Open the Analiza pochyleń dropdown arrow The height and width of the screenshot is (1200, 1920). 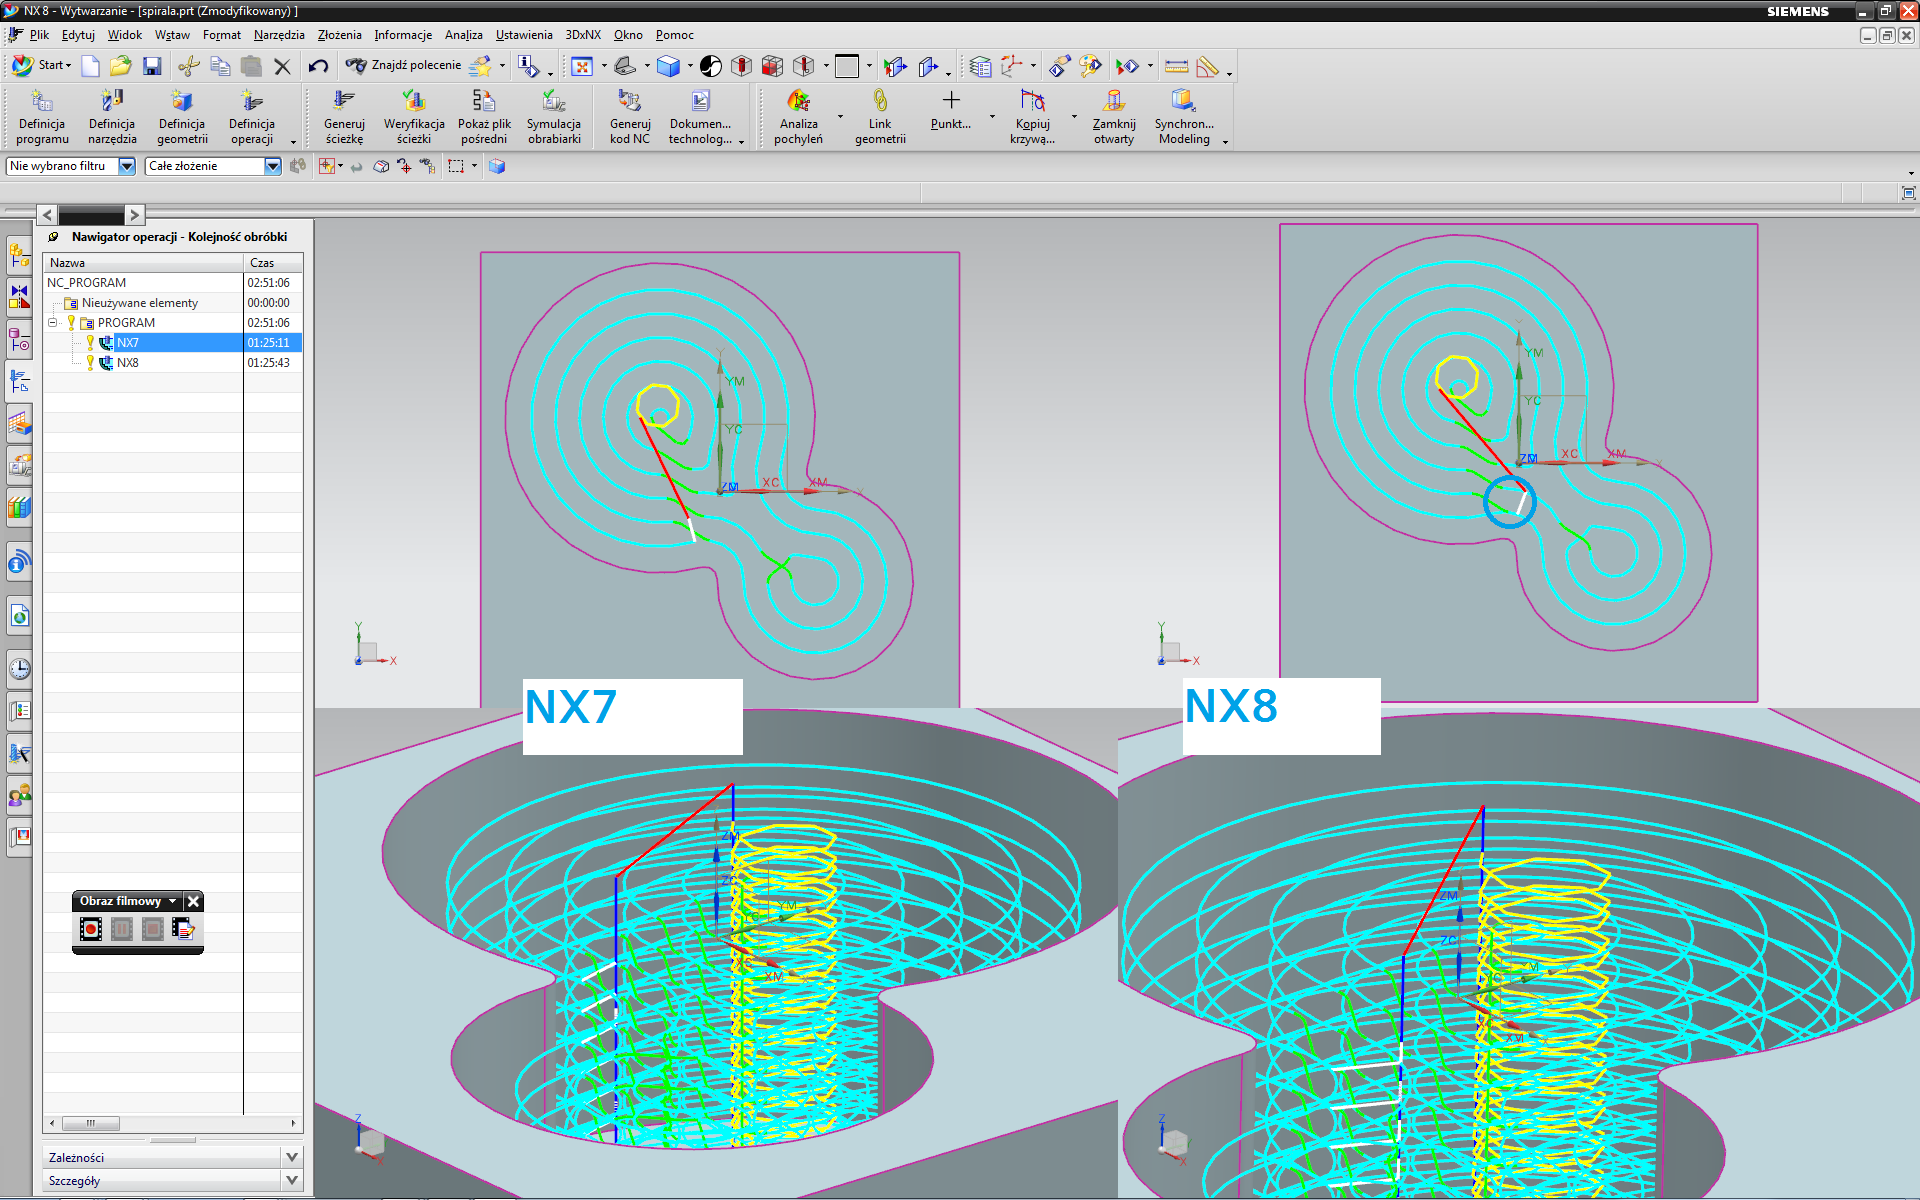point(840,117)
